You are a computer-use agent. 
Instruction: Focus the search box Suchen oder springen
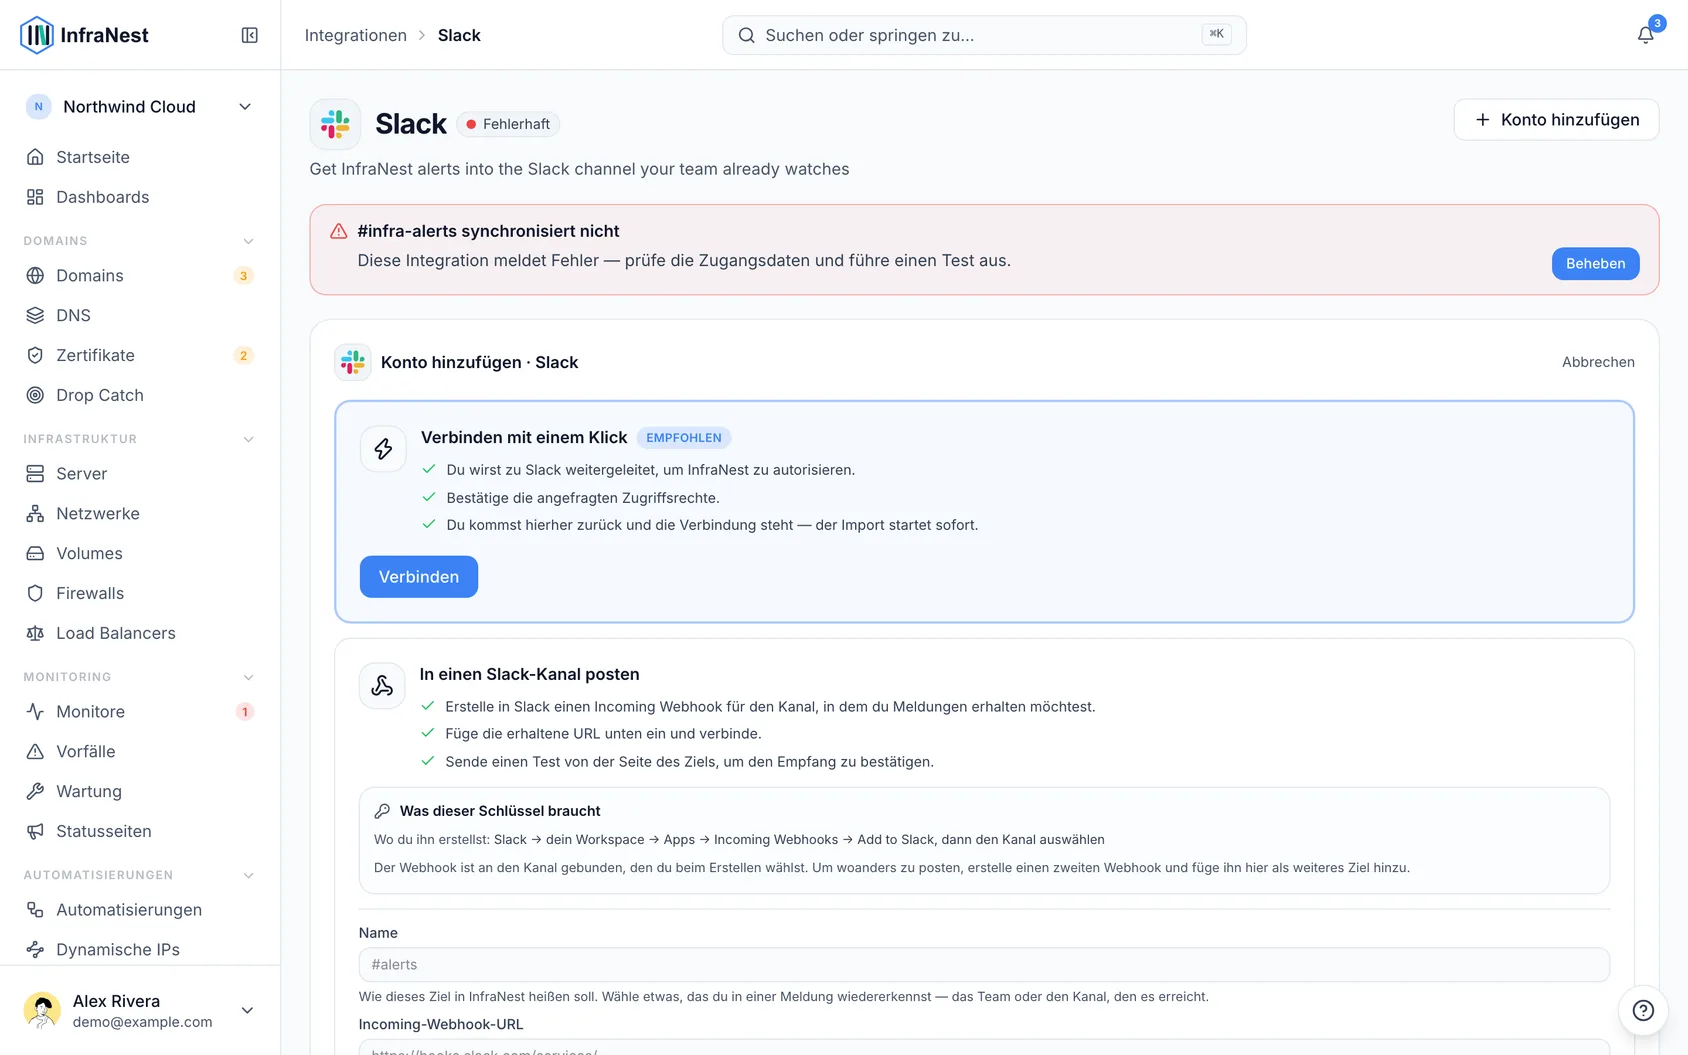[x=984, y=35]
